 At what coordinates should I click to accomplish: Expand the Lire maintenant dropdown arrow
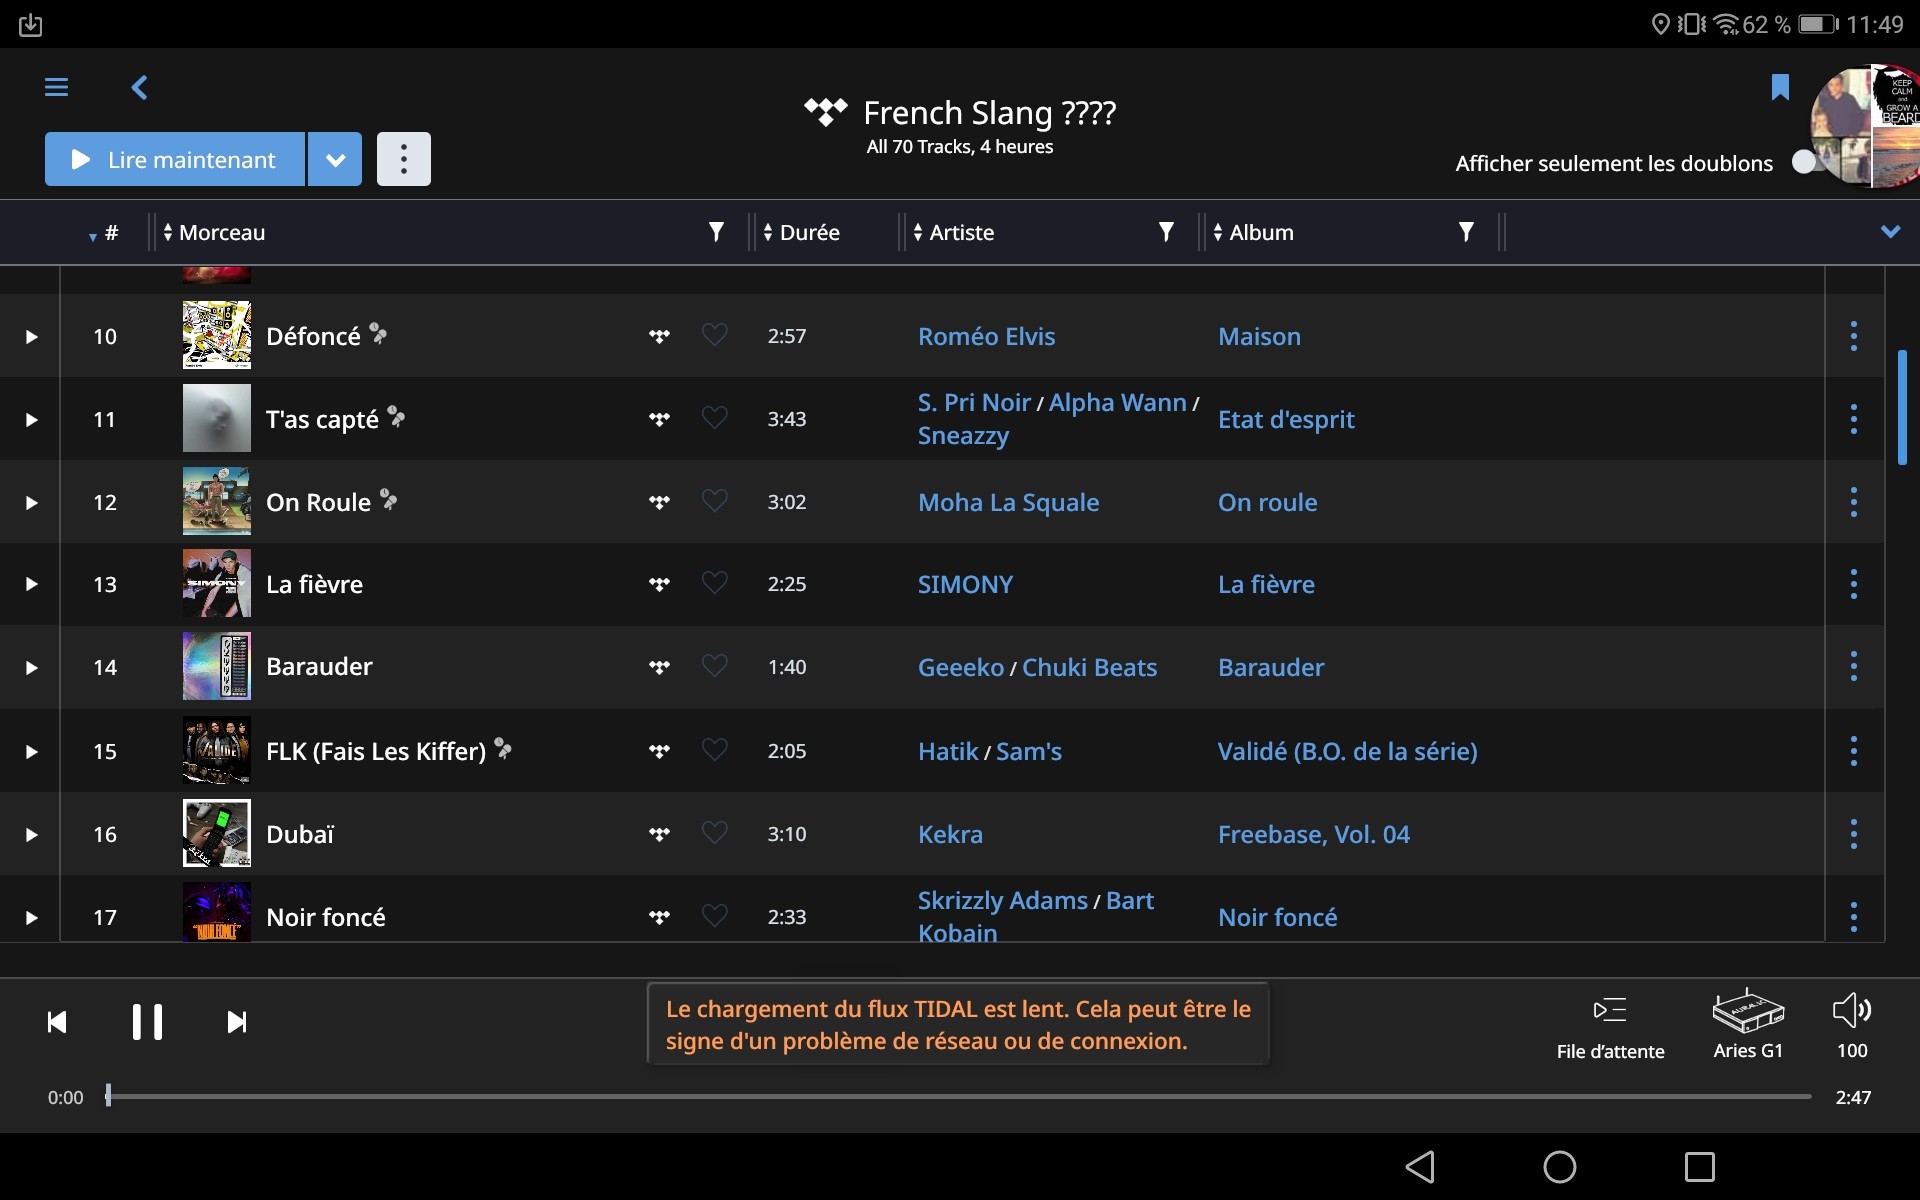(x=335, y=159)
